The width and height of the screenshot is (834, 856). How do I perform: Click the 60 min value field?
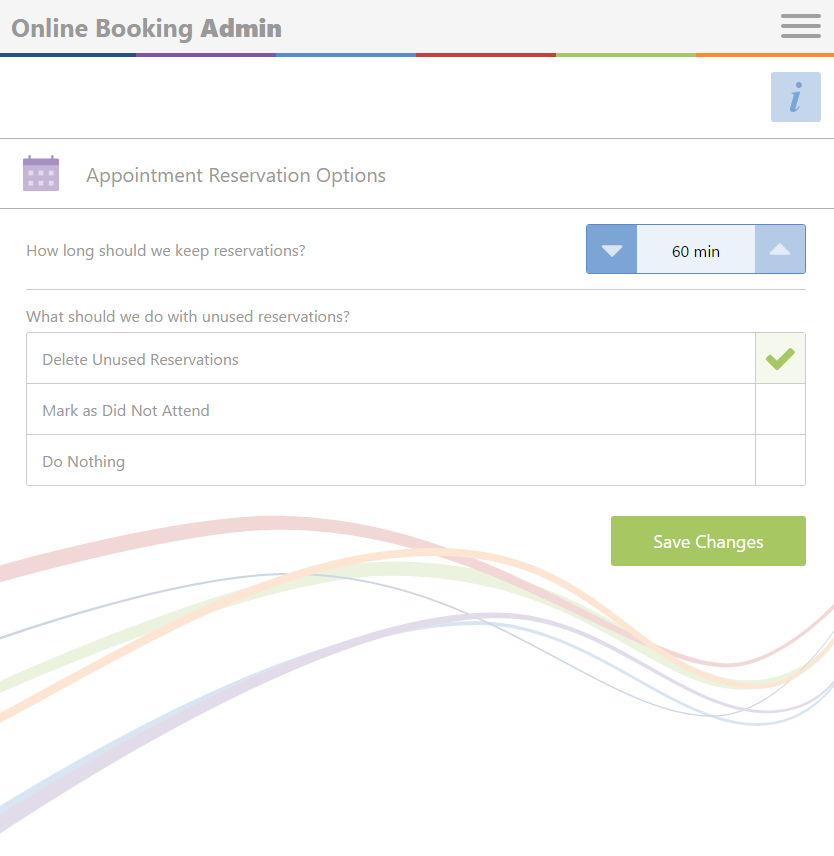pos(696,249)
